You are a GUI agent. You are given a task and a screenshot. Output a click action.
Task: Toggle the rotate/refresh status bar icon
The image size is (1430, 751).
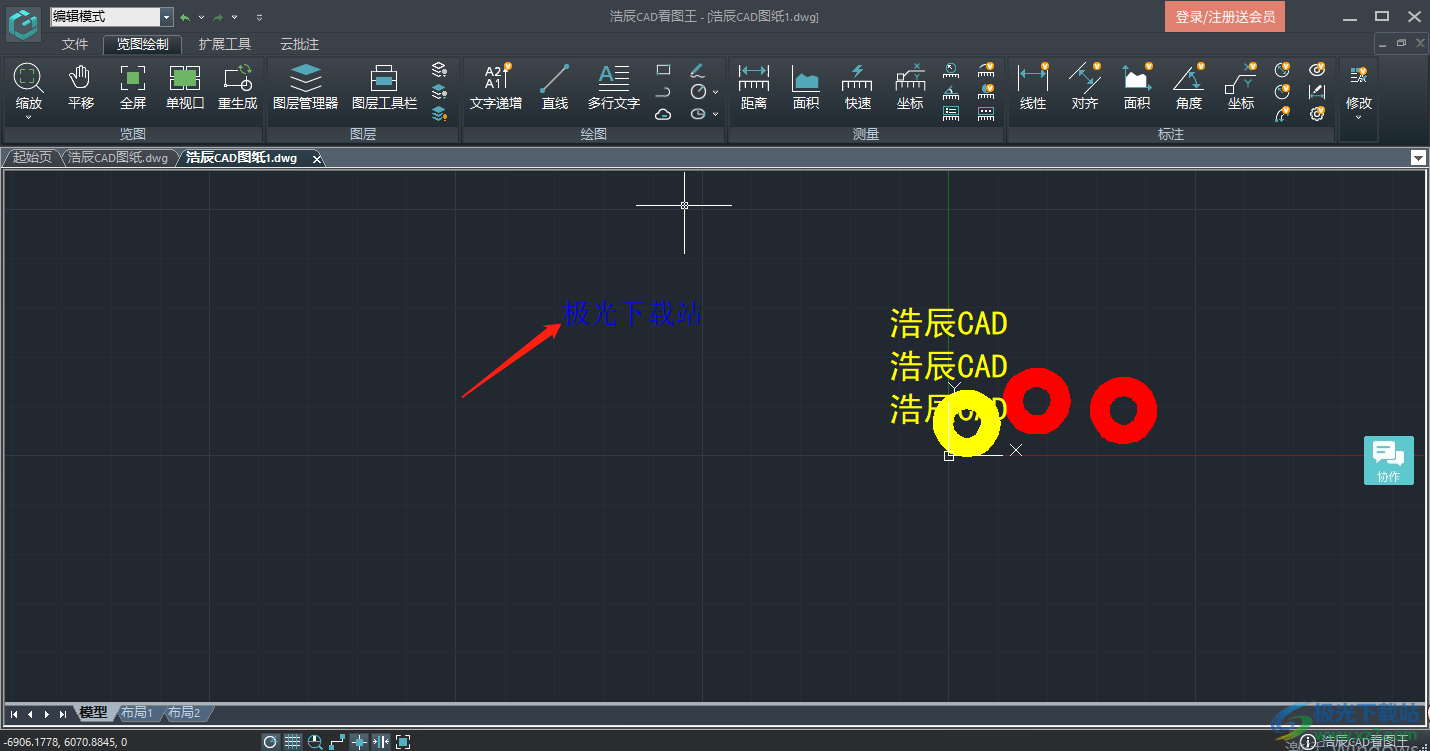pyautogui.click(x=270, y=742)
